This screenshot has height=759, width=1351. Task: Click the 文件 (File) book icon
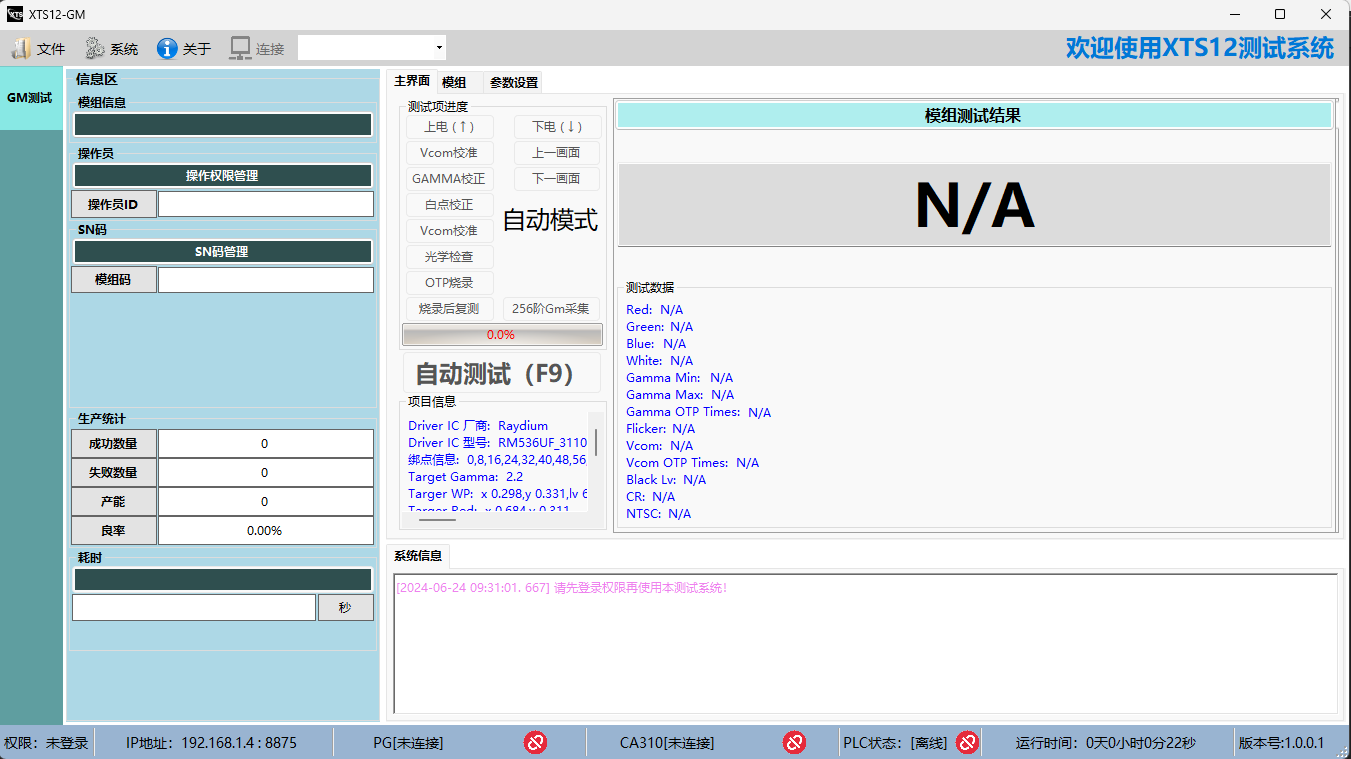(x=21, y=48)
